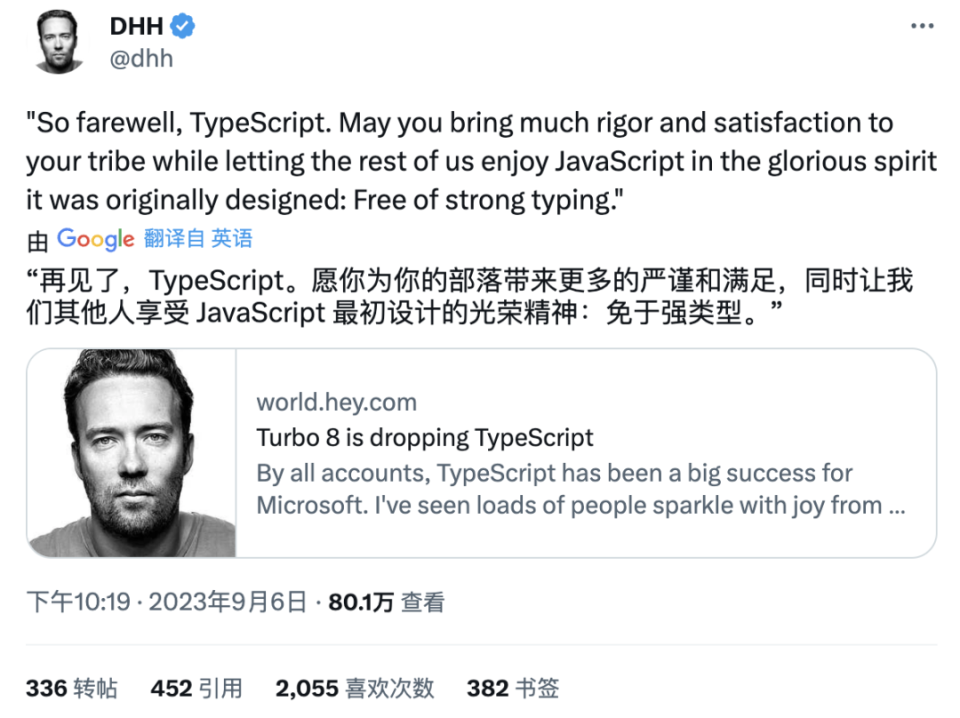Open the 382 书签 bookmarks count

tap(513, 688)
